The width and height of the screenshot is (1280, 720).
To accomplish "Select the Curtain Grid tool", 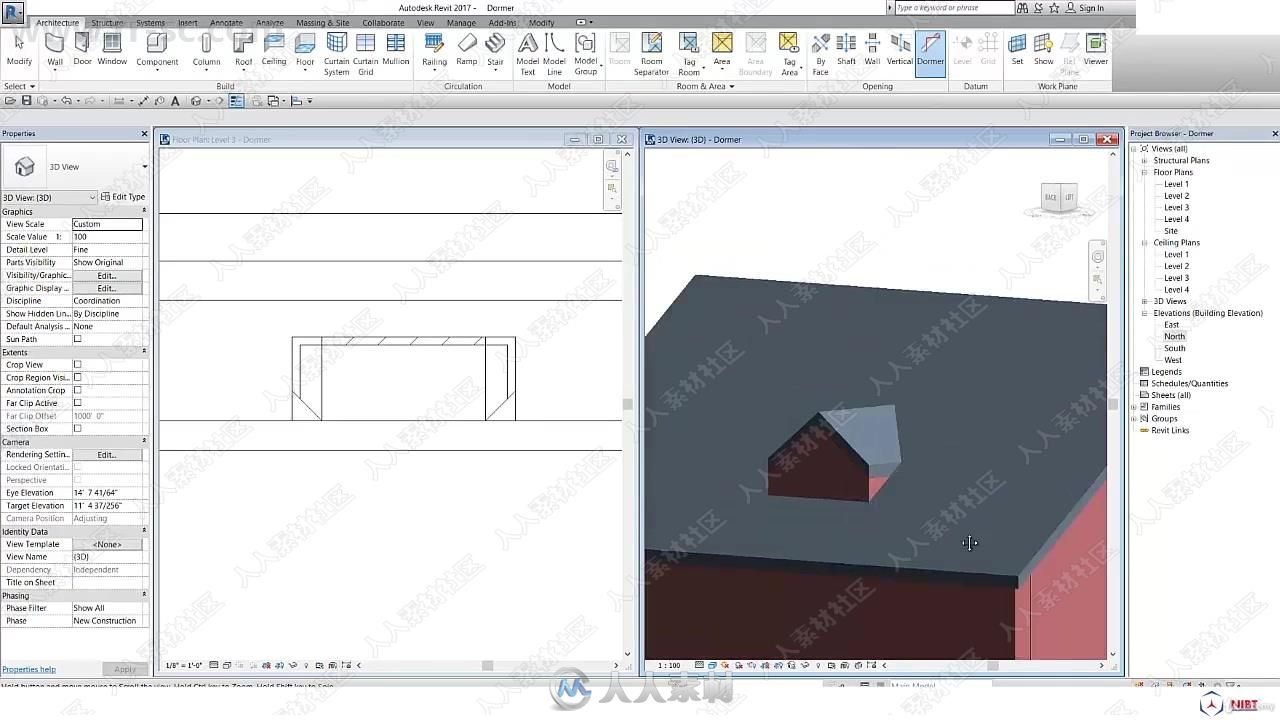I will point(366,55).
